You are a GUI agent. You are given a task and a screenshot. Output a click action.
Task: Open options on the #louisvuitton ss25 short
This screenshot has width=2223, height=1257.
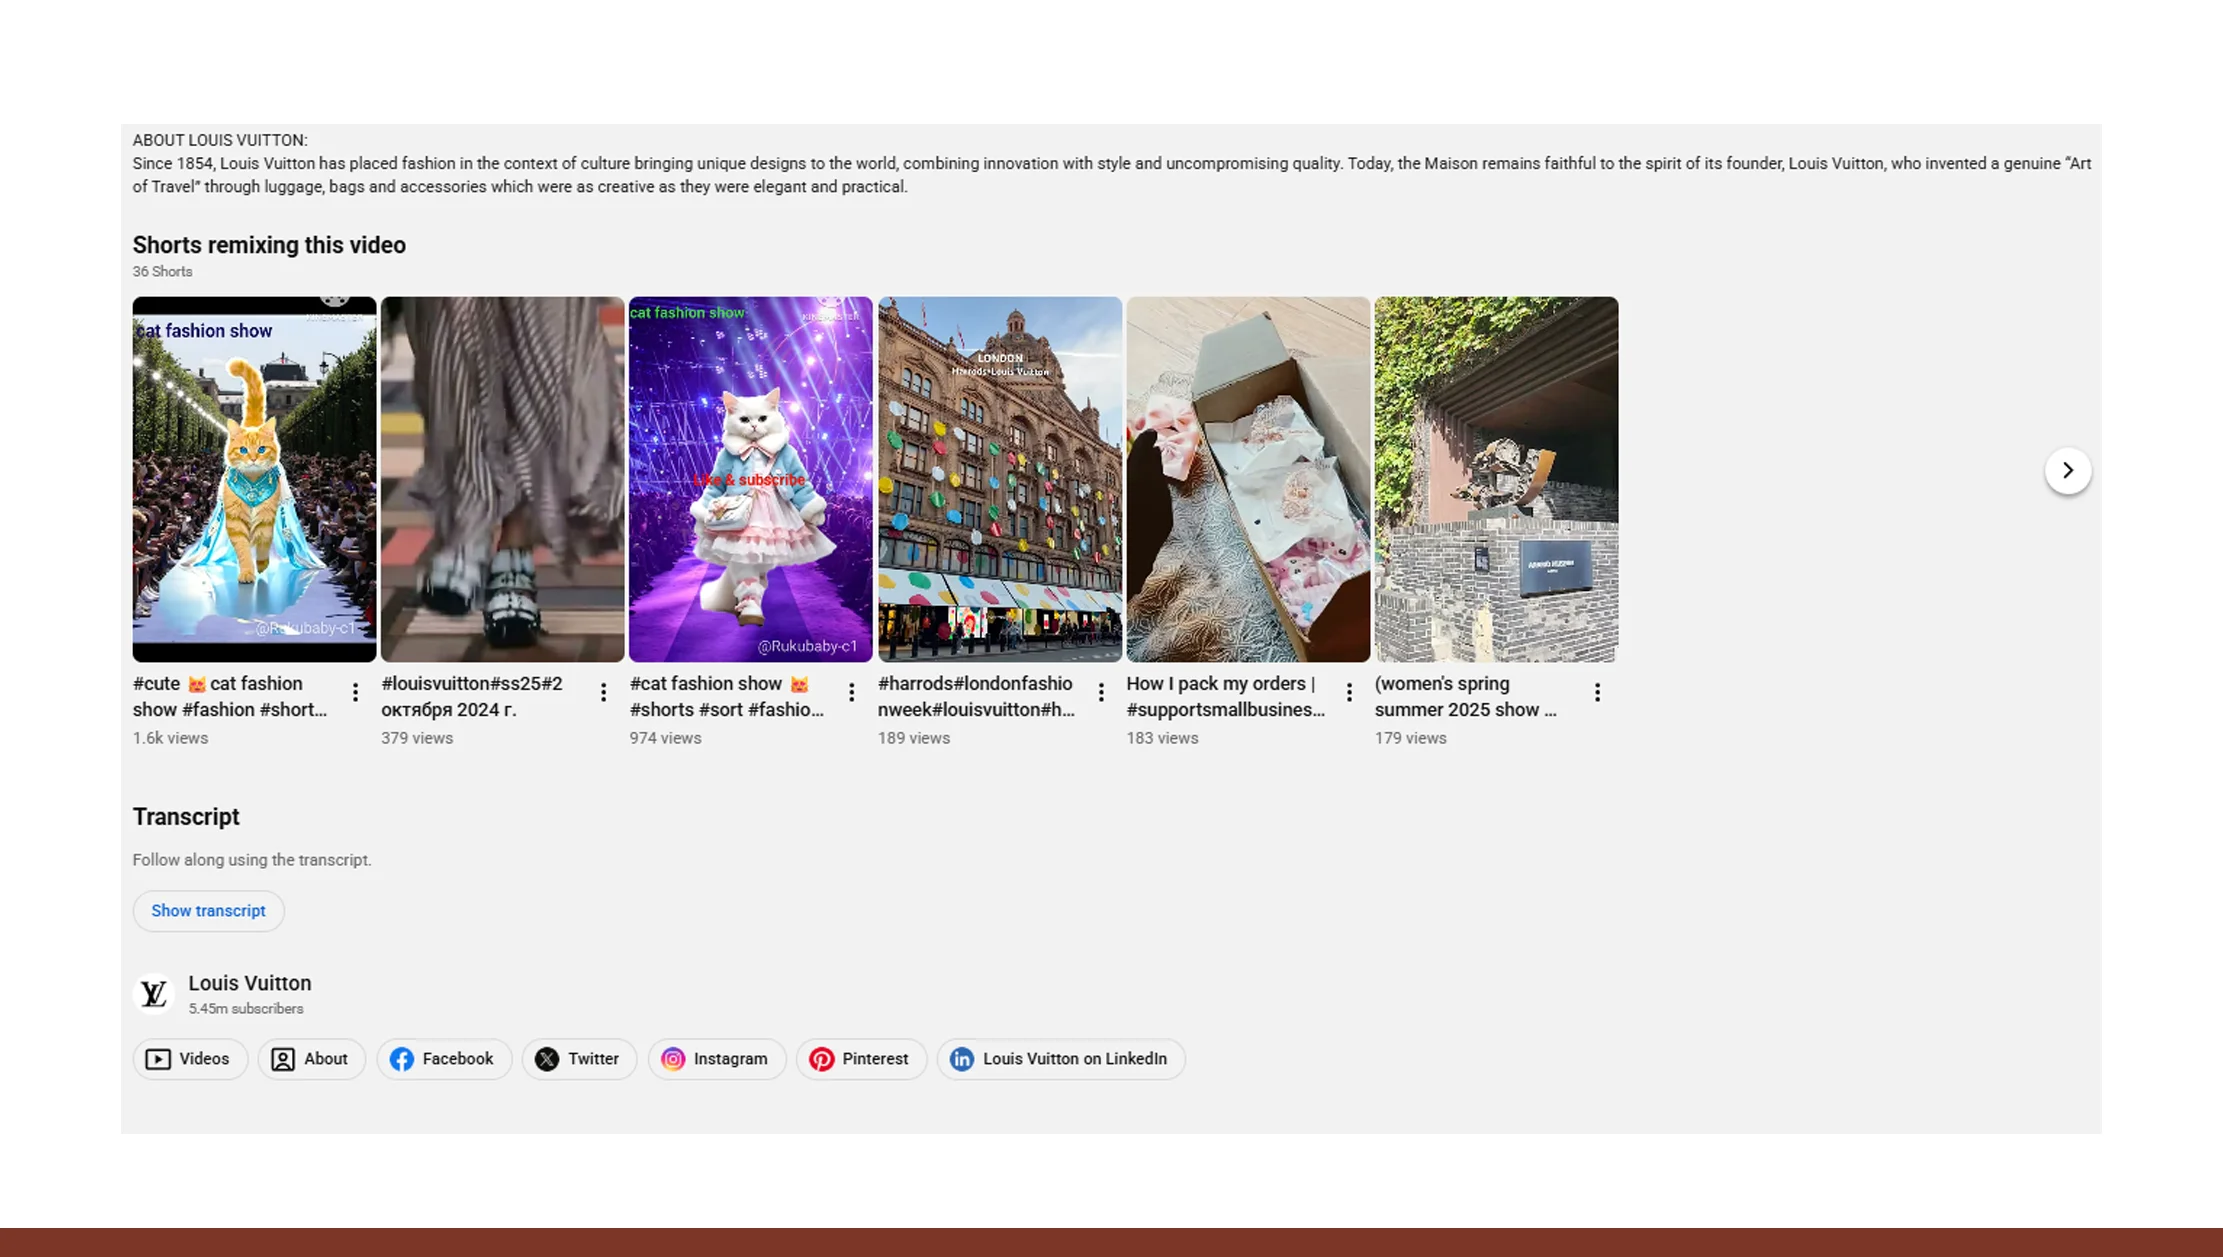(603, 691)
